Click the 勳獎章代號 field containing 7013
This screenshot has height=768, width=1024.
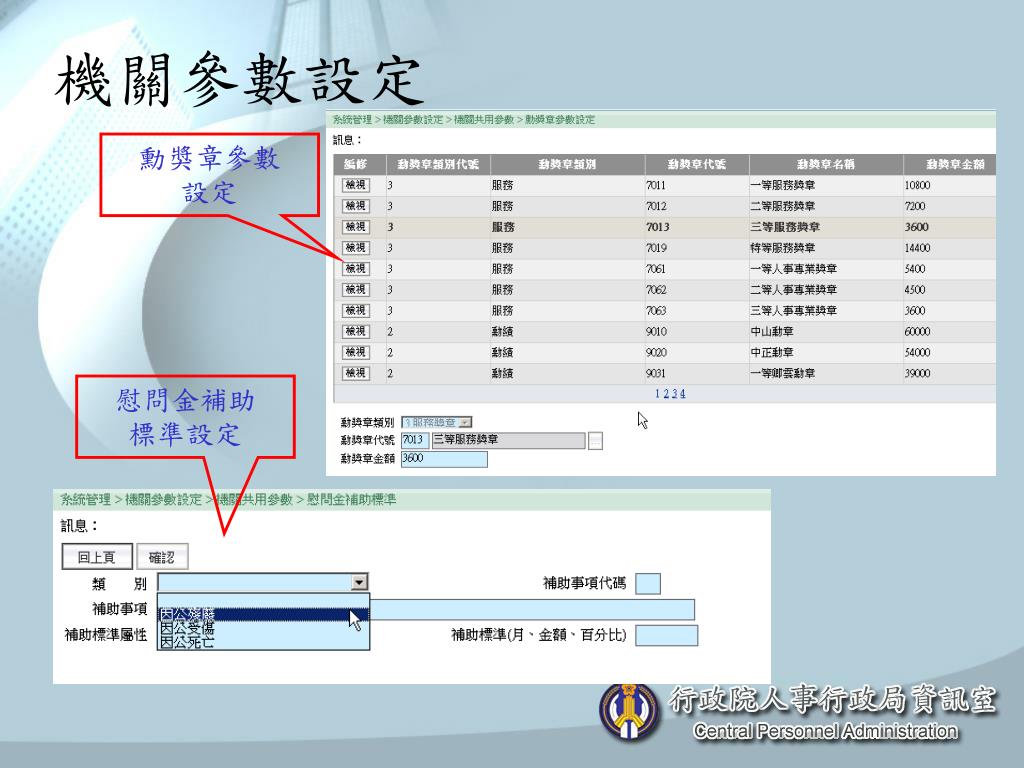tap(415, 440)
